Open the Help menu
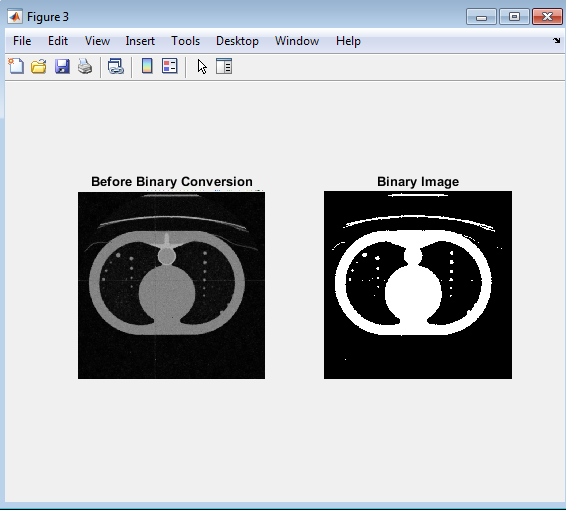Viewport: 566px width, 513px height. pos(348,41)
